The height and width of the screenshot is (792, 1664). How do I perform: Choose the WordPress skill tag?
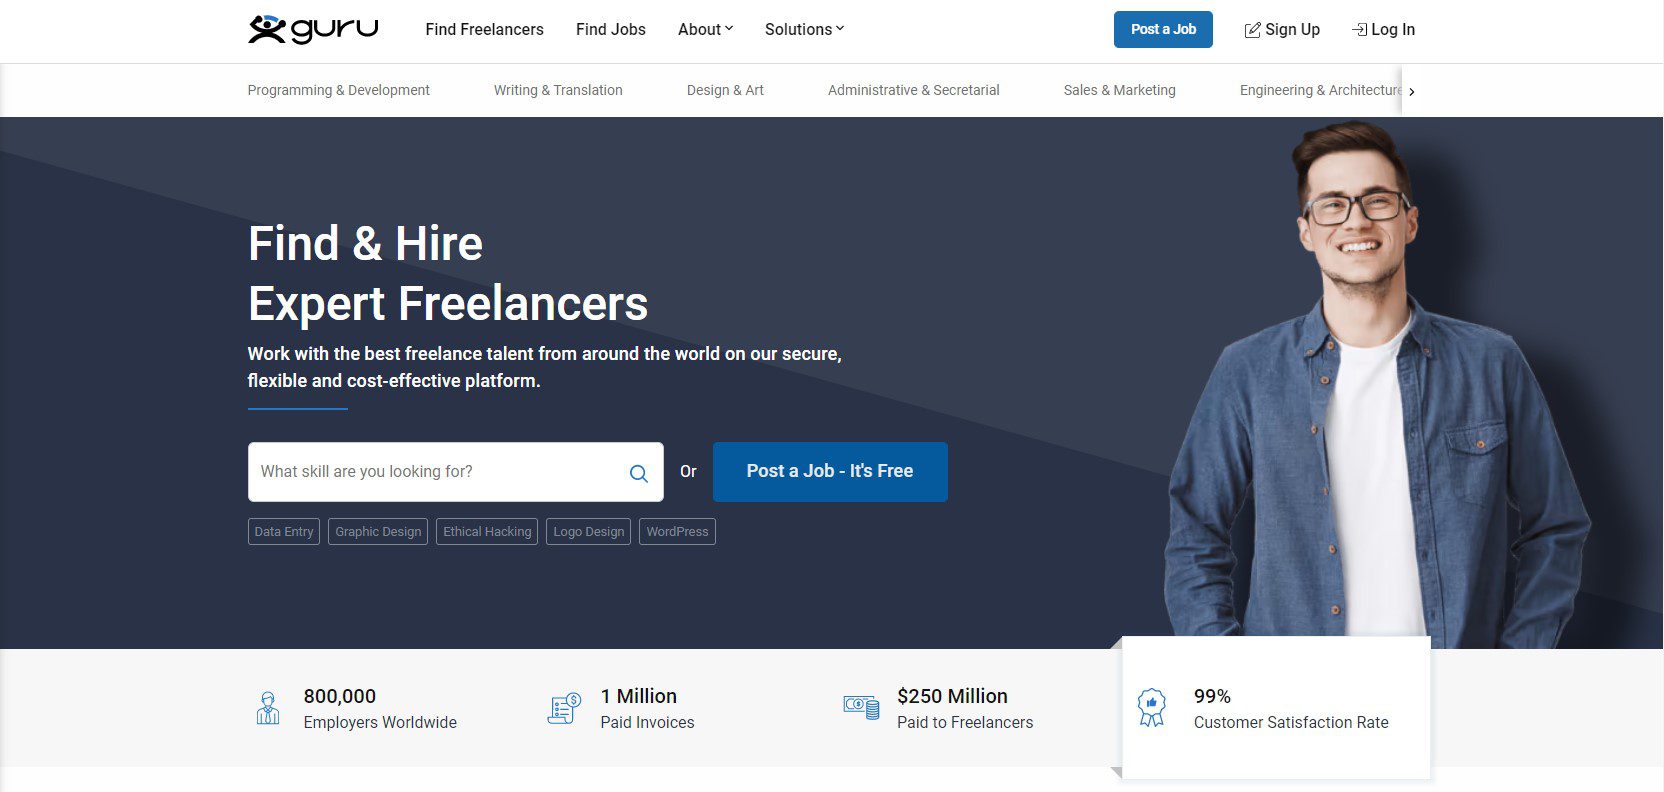[x=677, y=531]
